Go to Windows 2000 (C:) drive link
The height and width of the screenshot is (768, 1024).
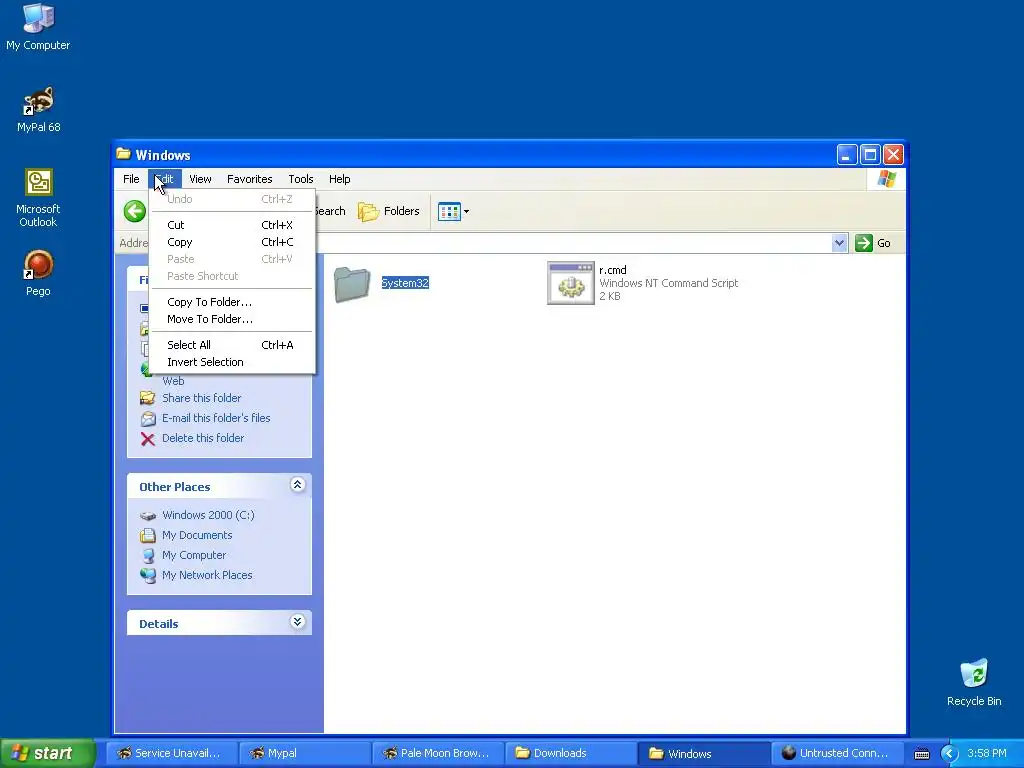pos(208,515)
